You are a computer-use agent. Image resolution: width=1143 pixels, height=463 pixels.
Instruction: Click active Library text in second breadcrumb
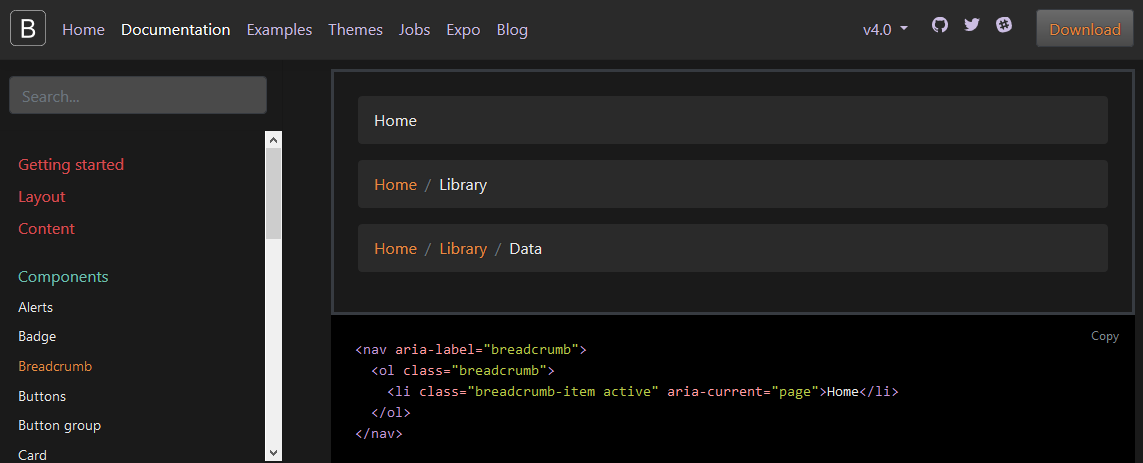coord(463,185)
